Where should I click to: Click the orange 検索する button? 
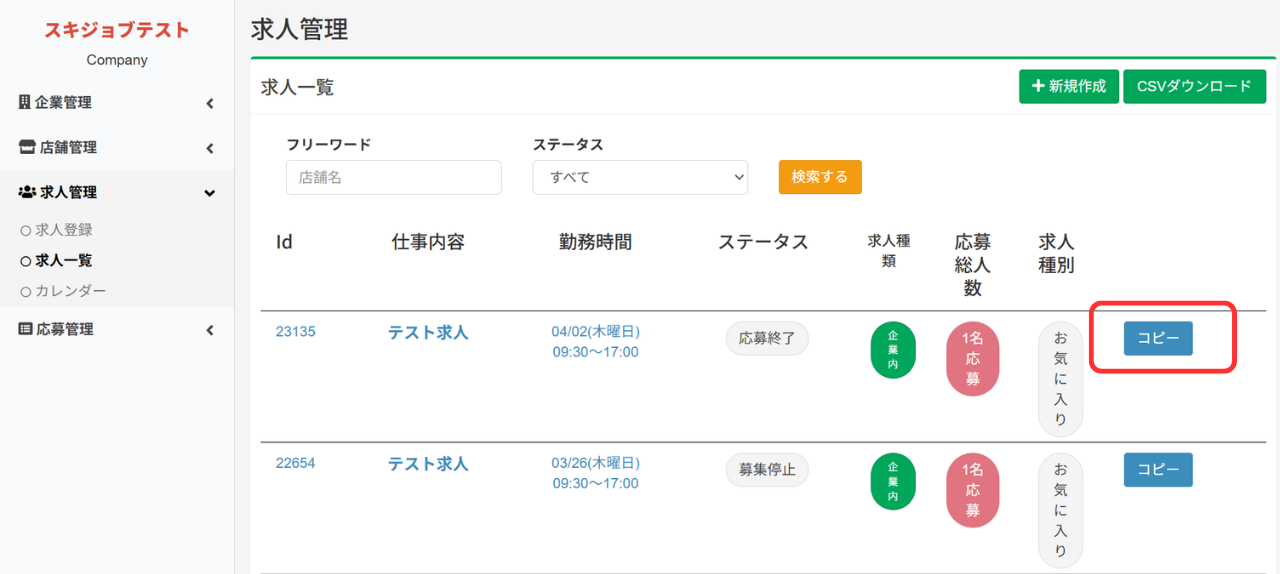820,177
